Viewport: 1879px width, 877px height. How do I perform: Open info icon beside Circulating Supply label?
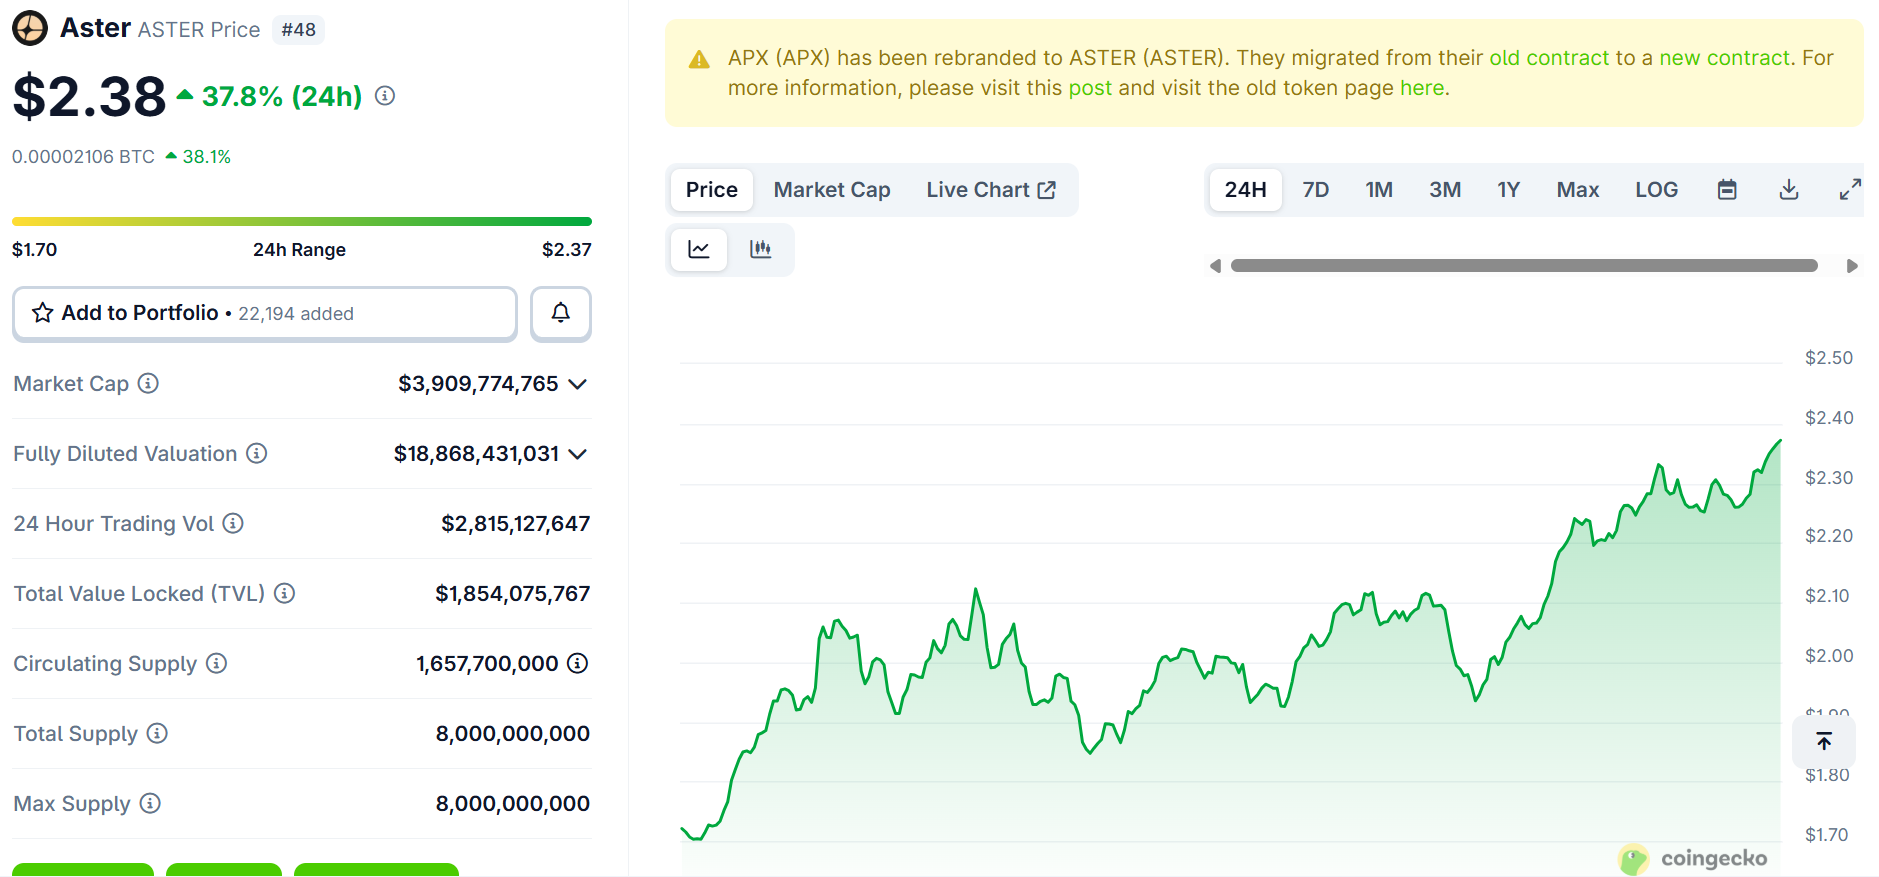coord(217,663)
